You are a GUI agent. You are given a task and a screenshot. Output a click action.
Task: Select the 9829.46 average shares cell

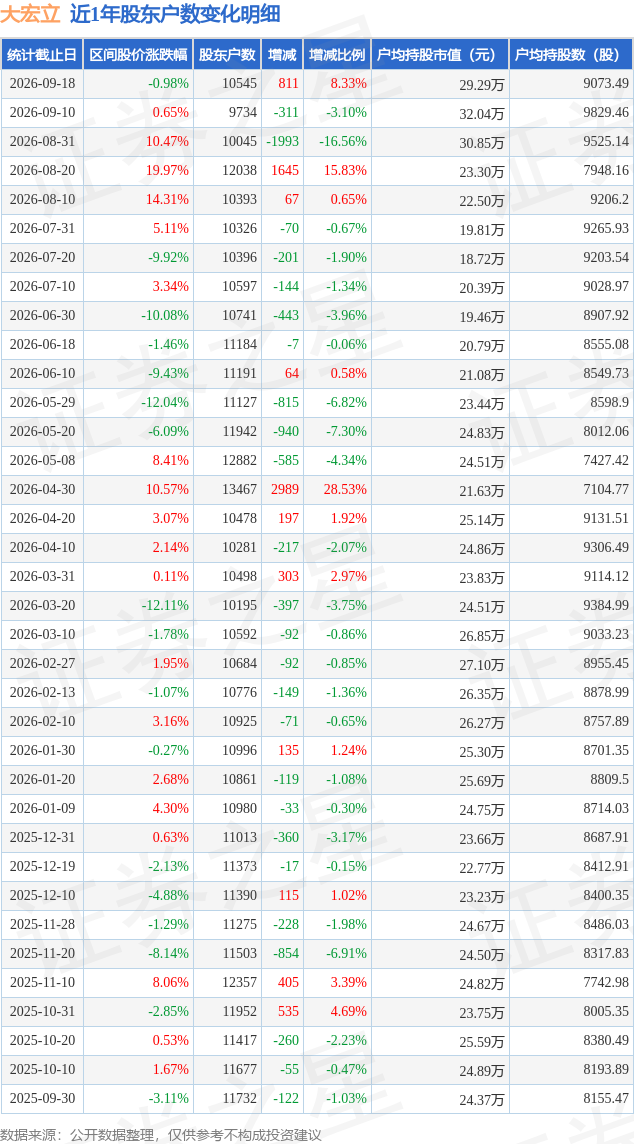[570, 113]
